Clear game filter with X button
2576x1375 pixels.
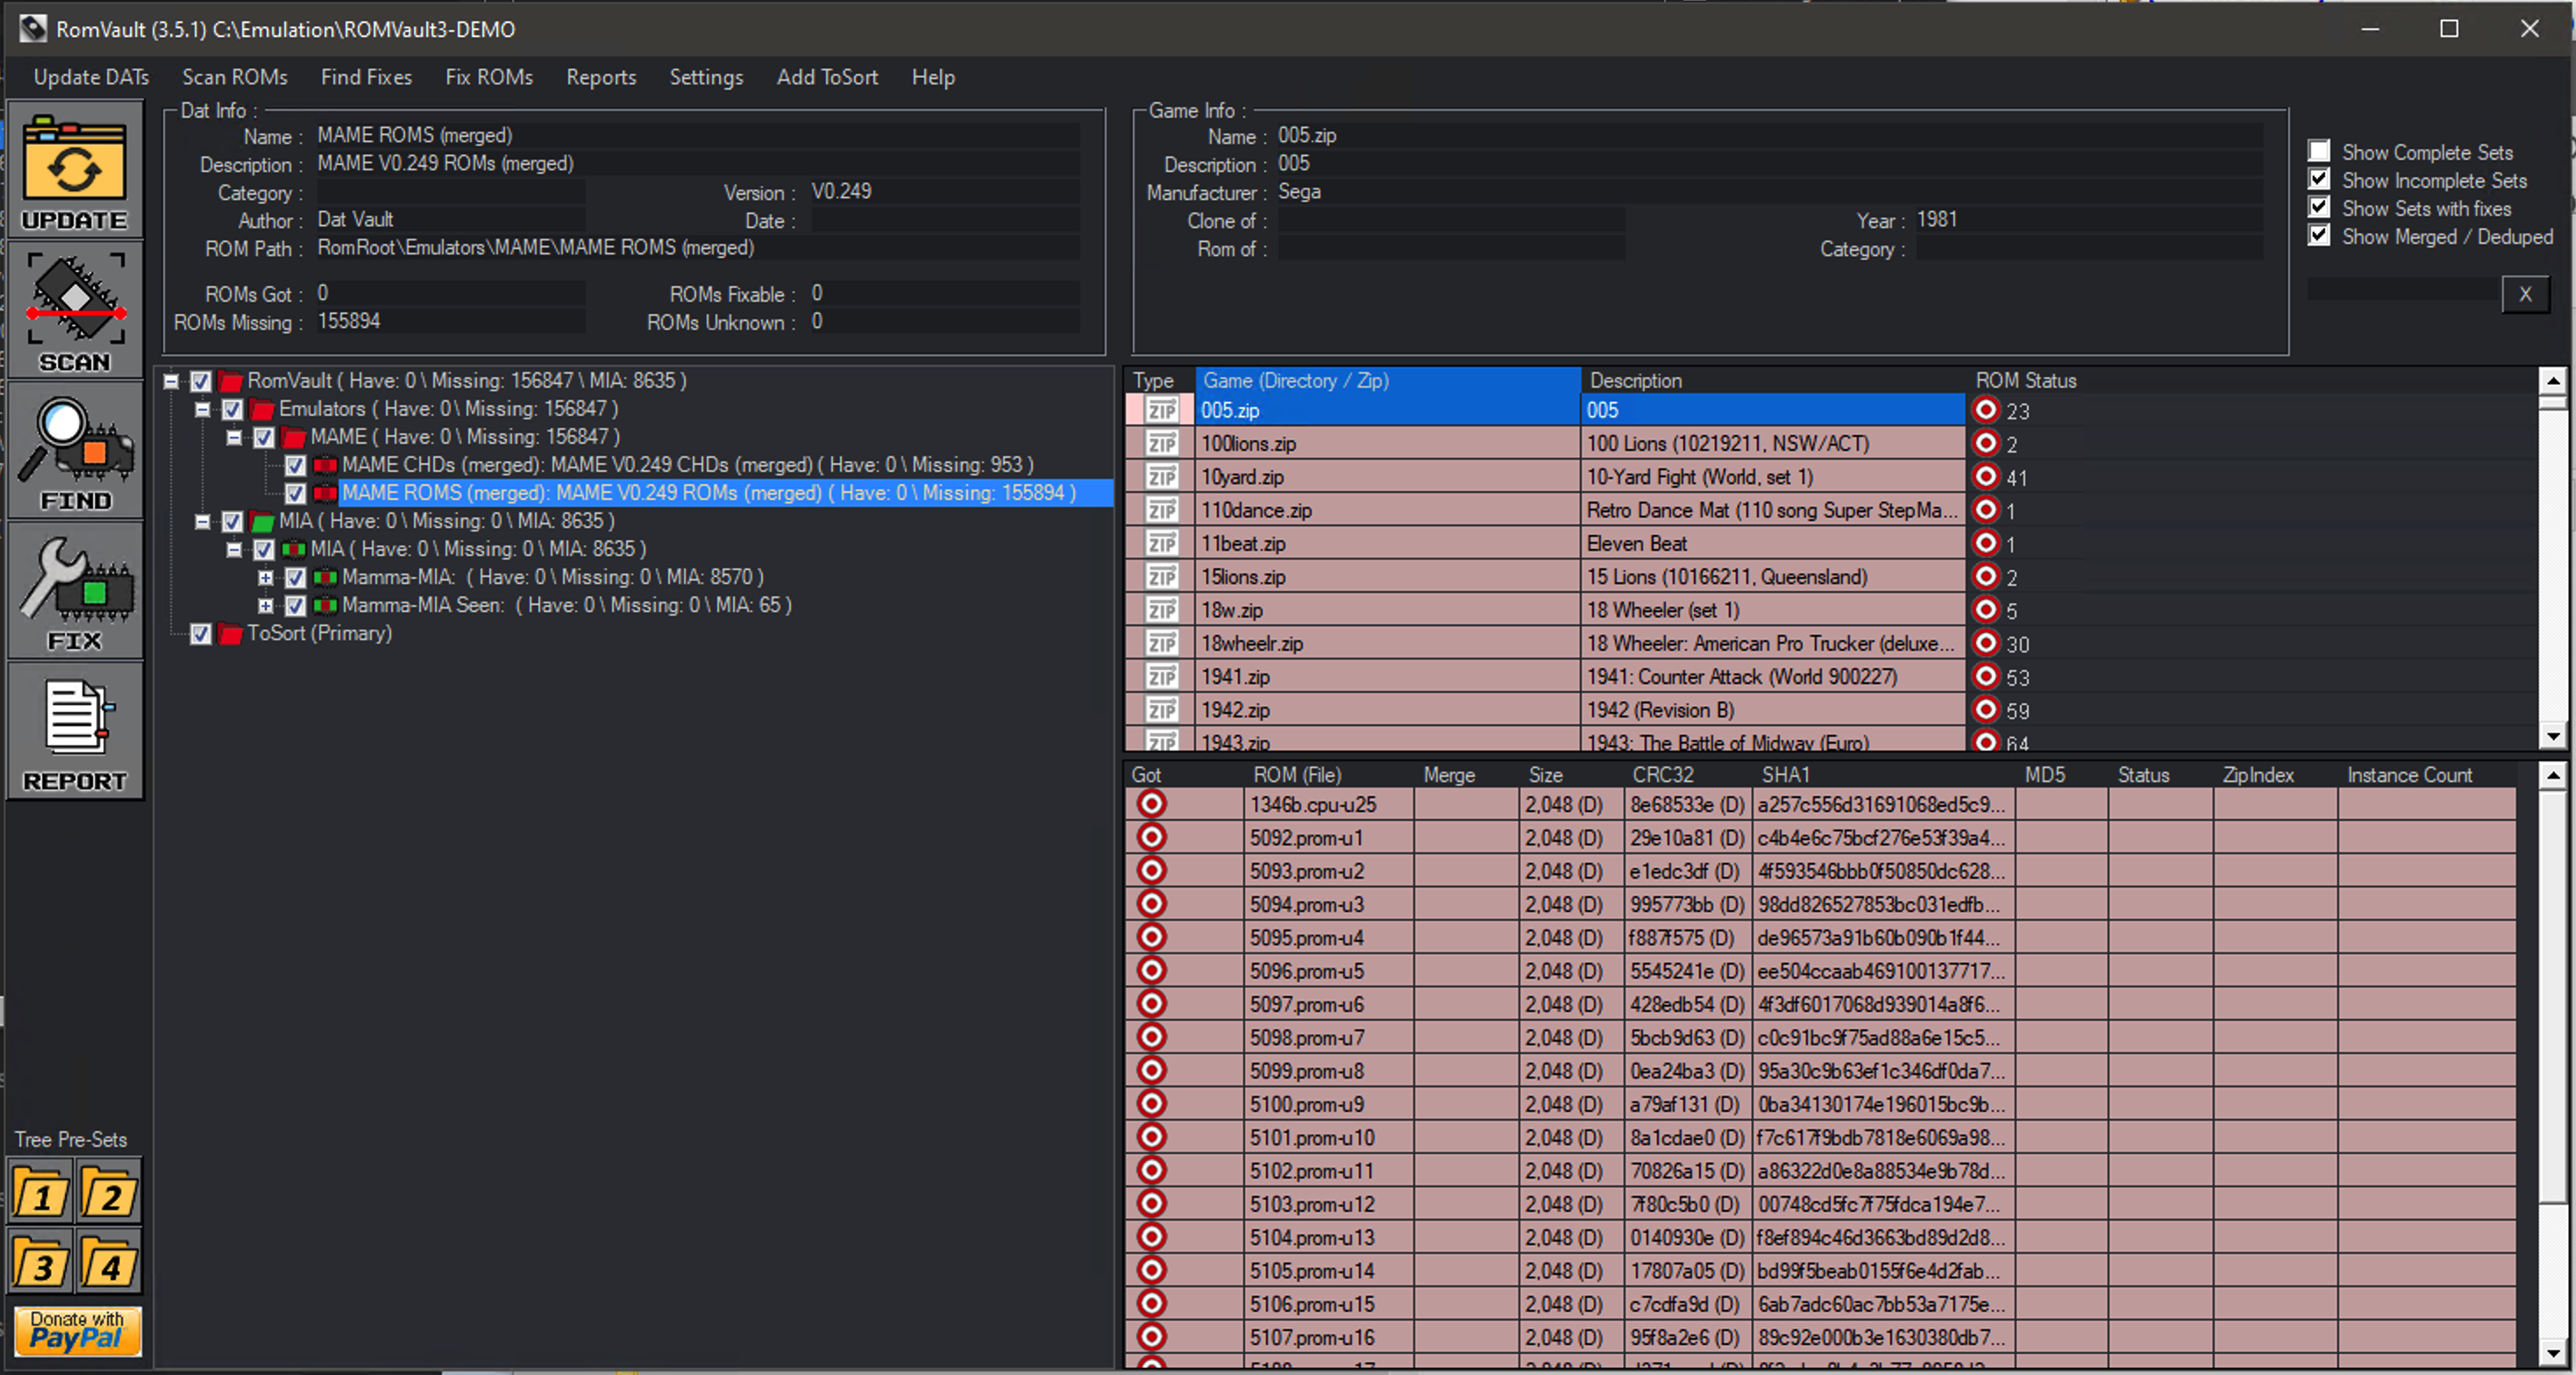pos(2525,294)
